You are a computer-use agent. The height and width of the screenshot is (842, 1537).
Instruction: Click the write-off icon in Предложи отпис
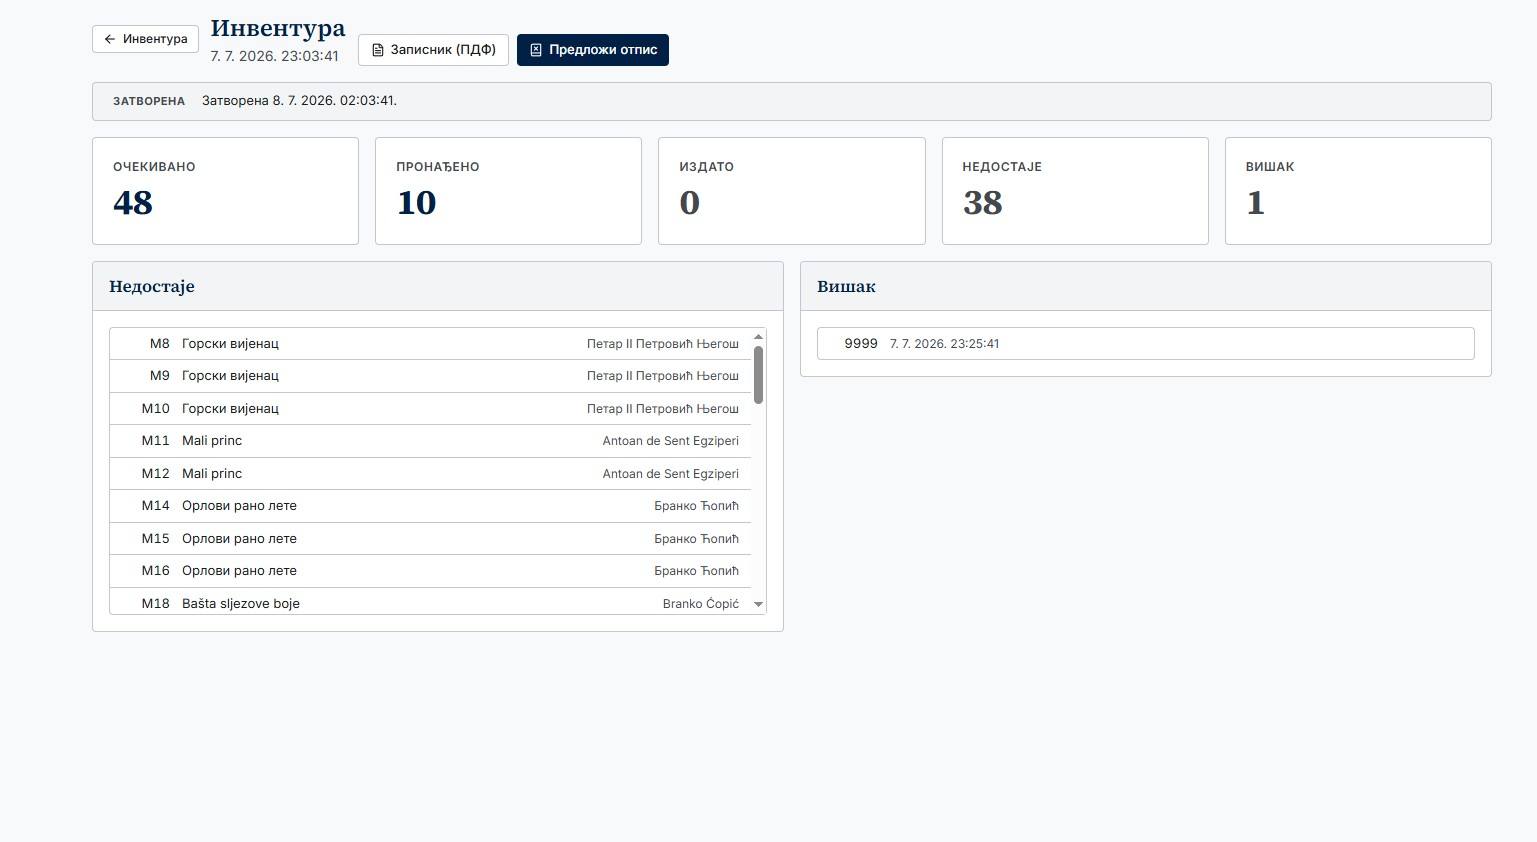coord(536,50)
